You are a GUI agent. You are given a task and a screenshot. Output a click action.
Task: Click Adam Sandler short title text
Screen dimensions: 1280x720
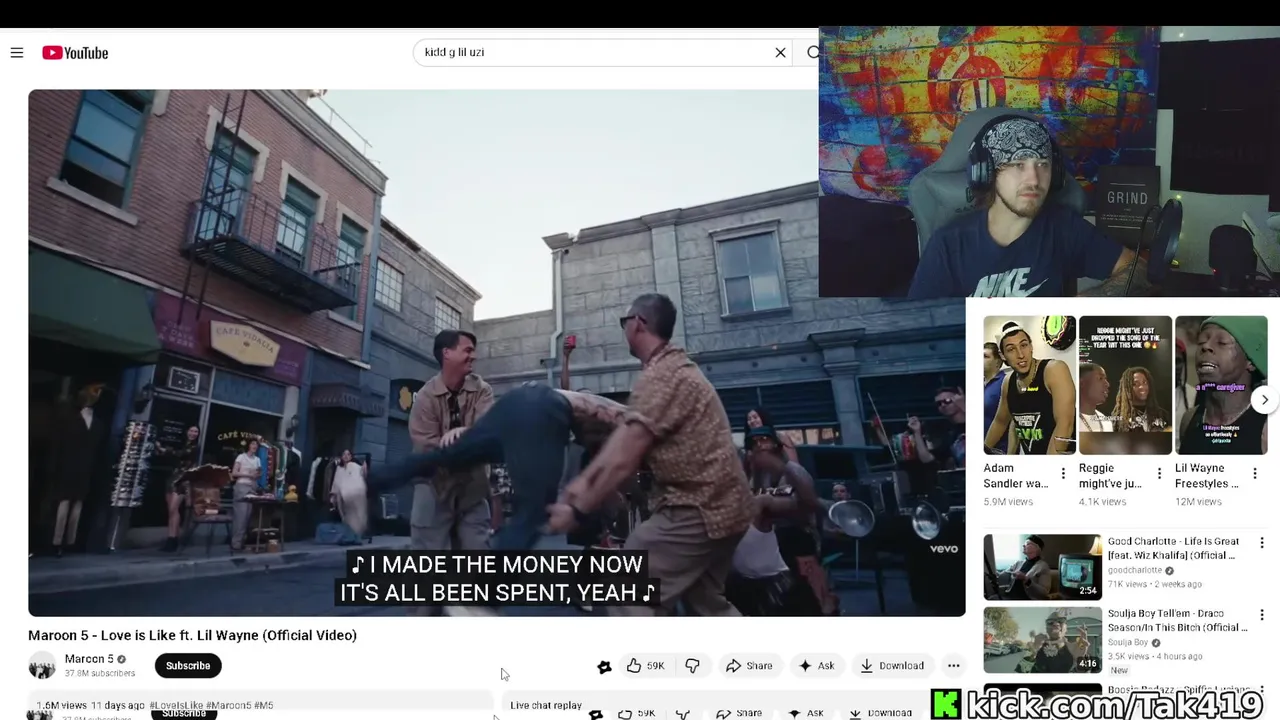click(1016, 476)
